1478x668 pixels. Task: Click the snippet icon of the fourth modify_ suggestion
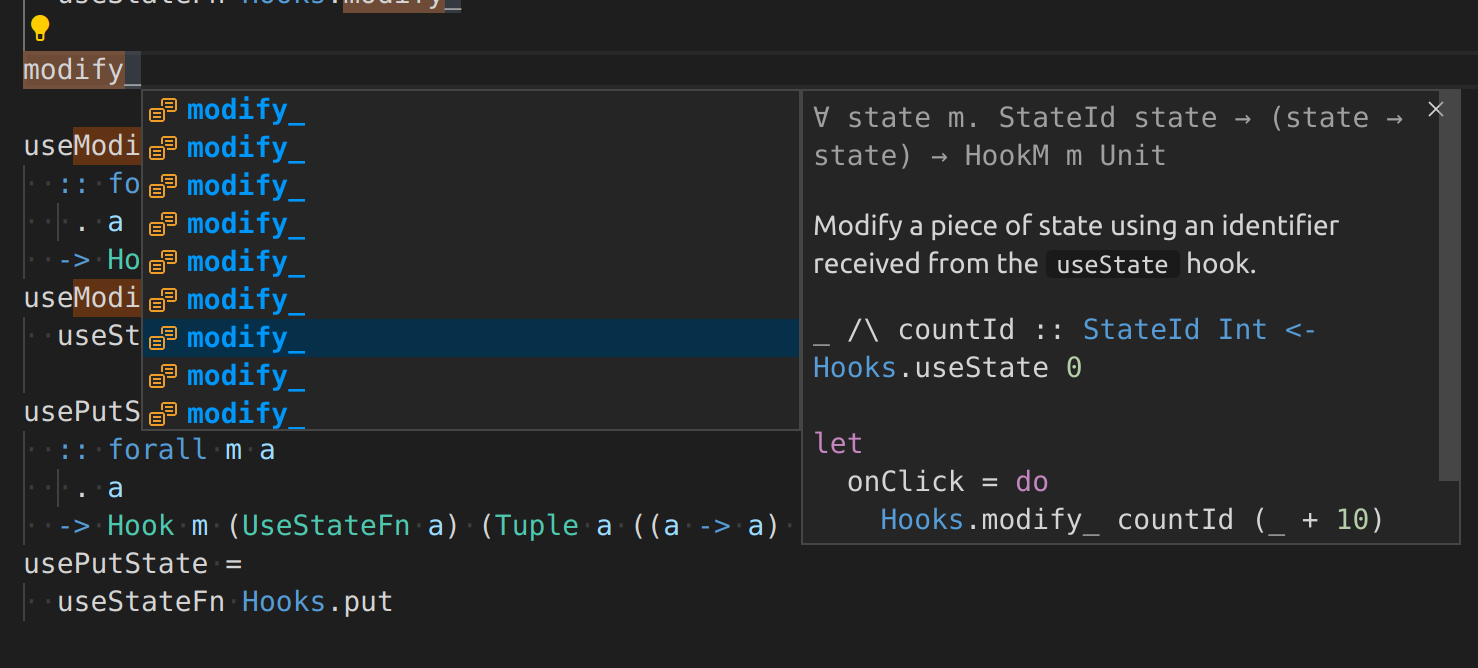point(162,223)
